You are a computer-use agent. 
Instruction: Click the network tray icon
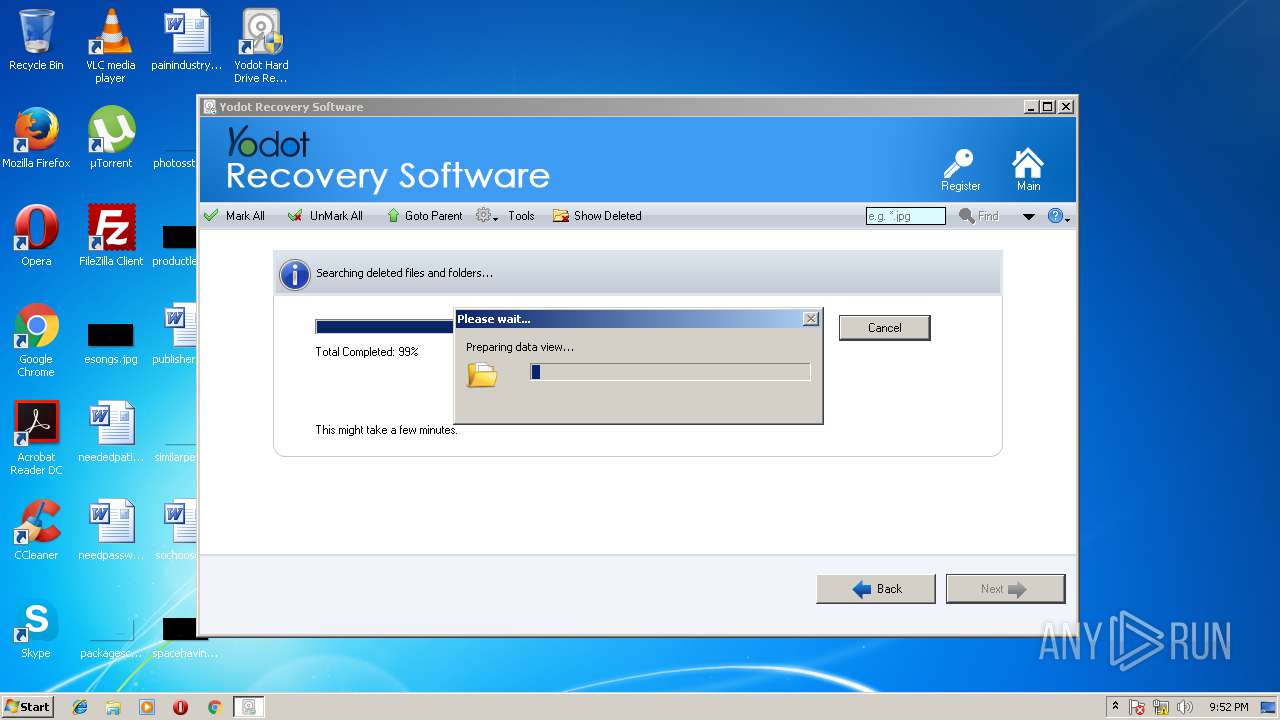point(1161,707)
